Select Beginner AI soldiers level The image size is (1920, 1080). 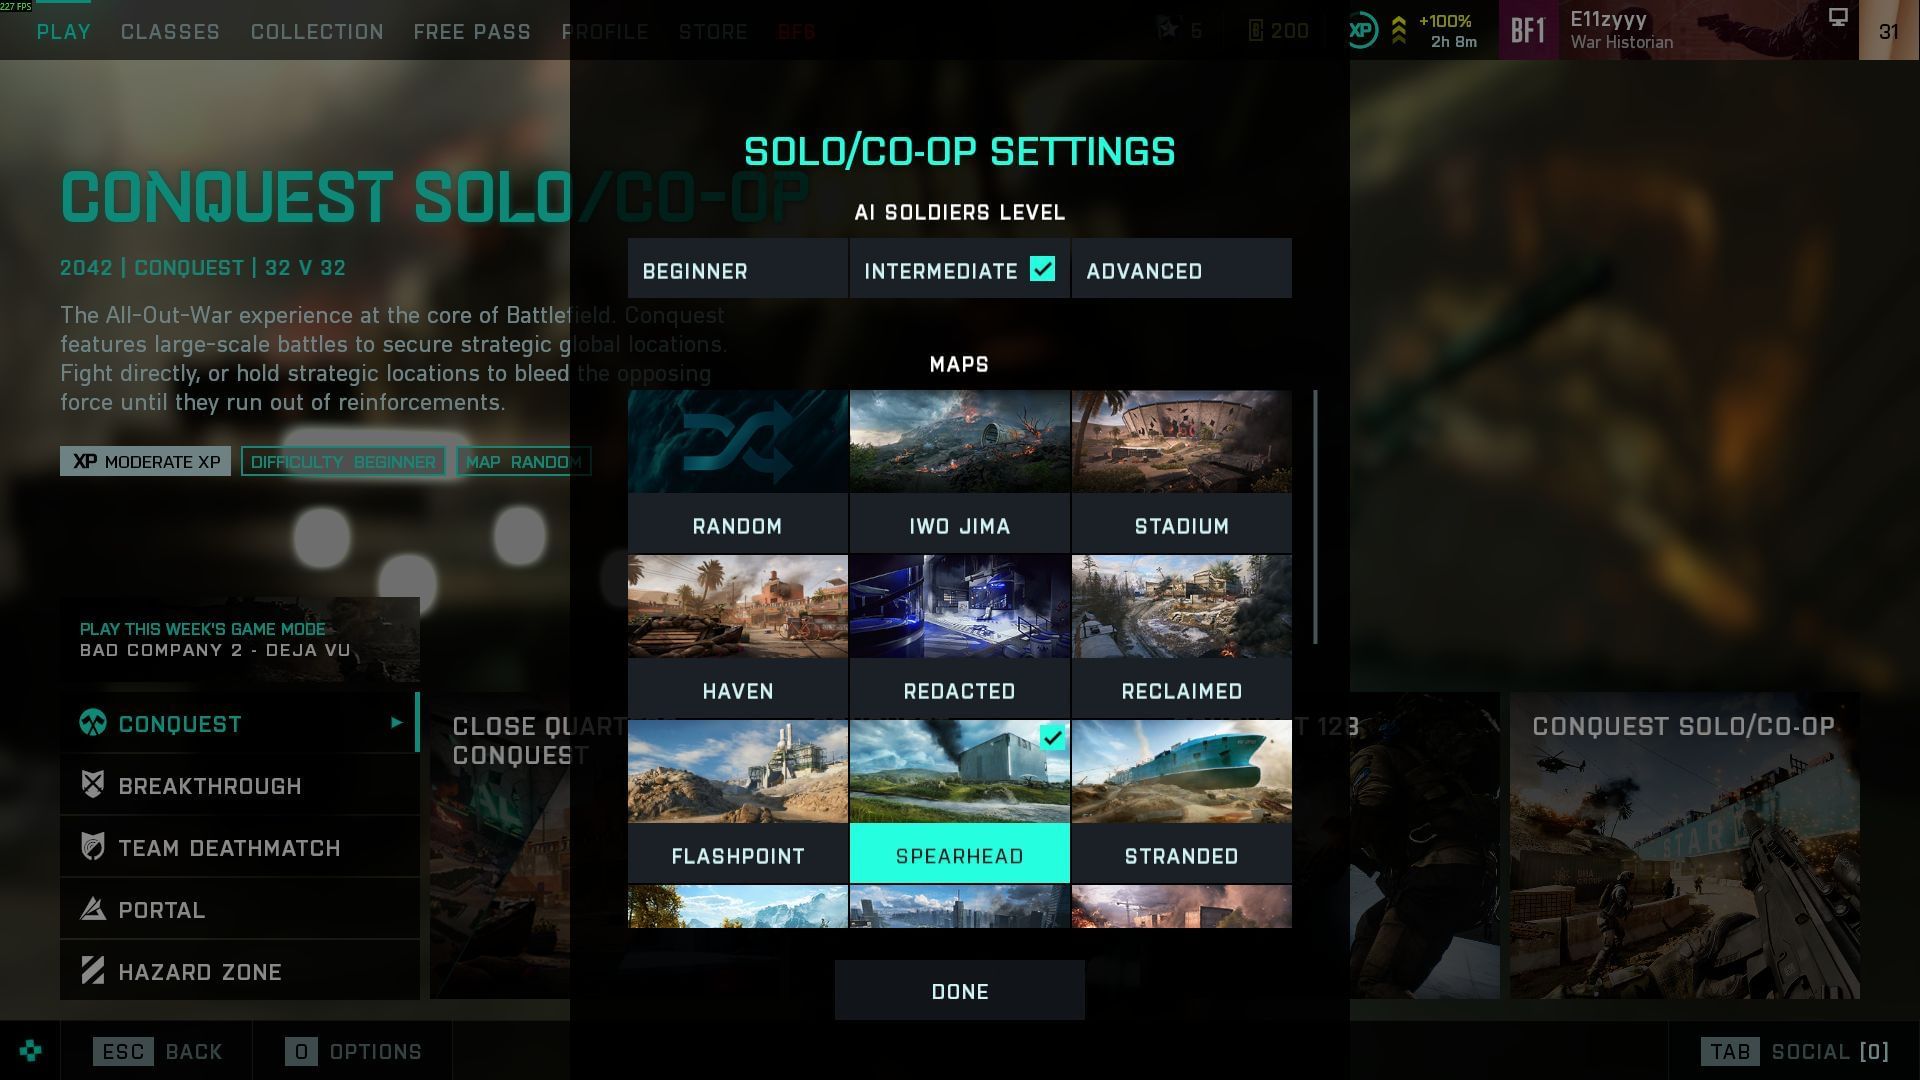click(x=738, y=269)
